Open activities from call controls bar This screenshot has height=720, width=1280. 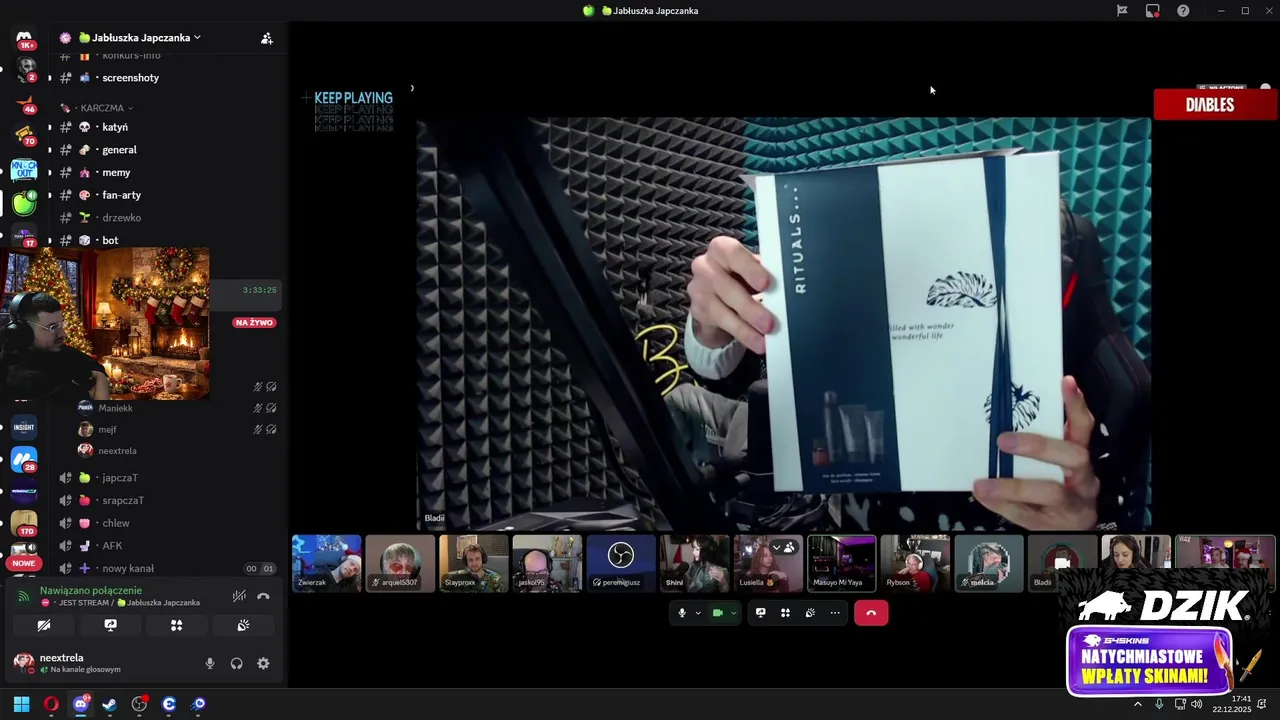point(785,613)
